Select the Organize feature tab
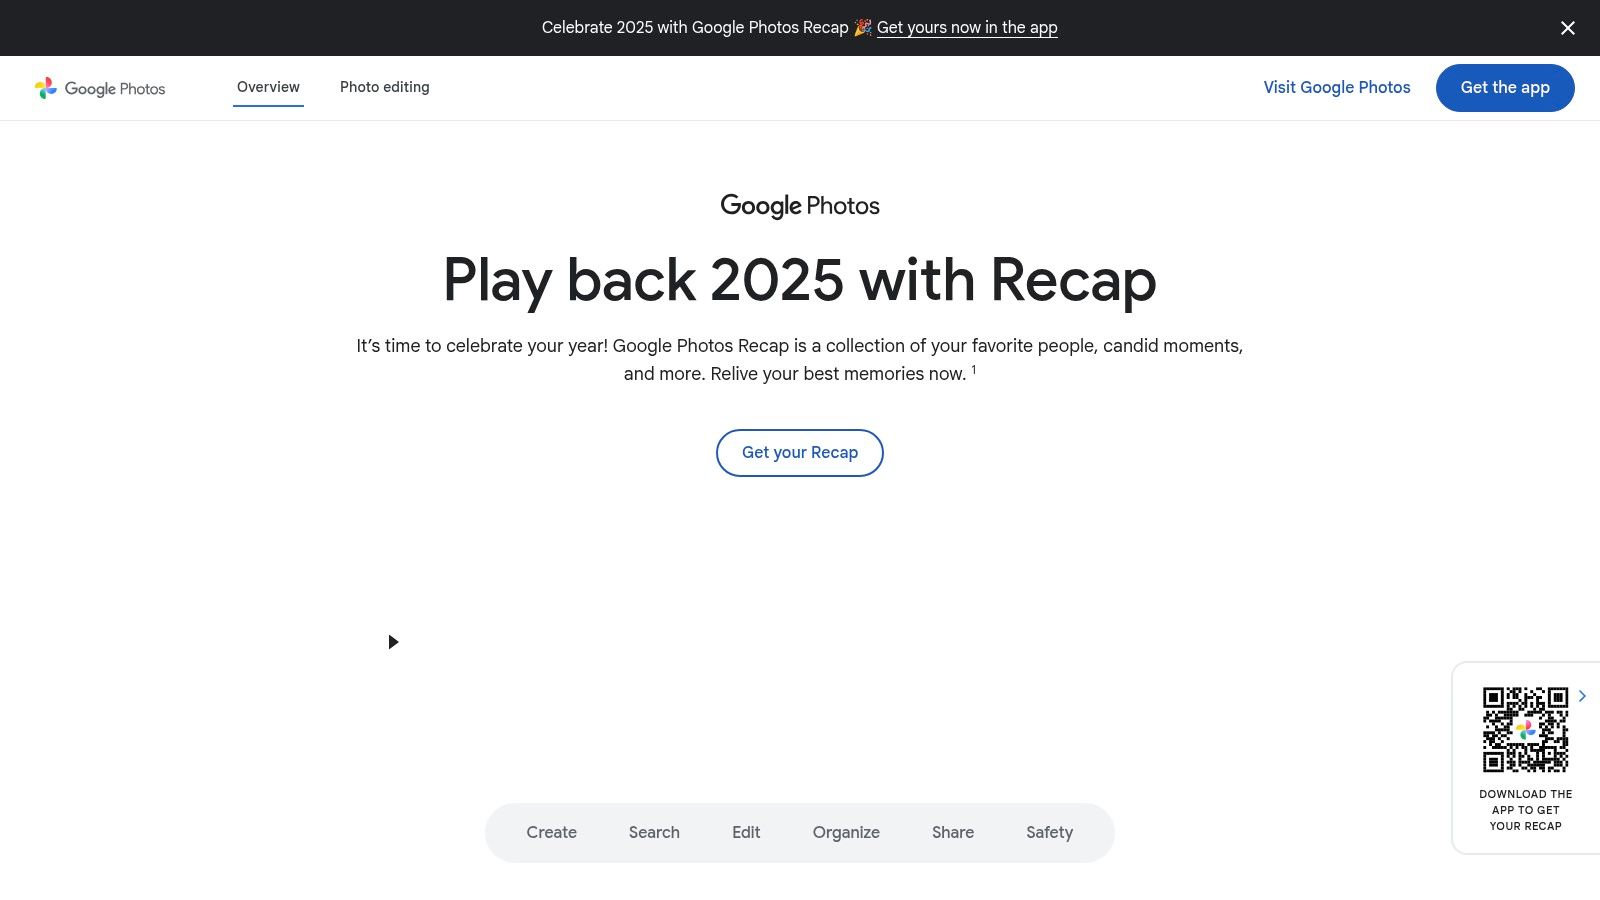This screenshot has height=900, width=1600. click(x=846, y=832)
